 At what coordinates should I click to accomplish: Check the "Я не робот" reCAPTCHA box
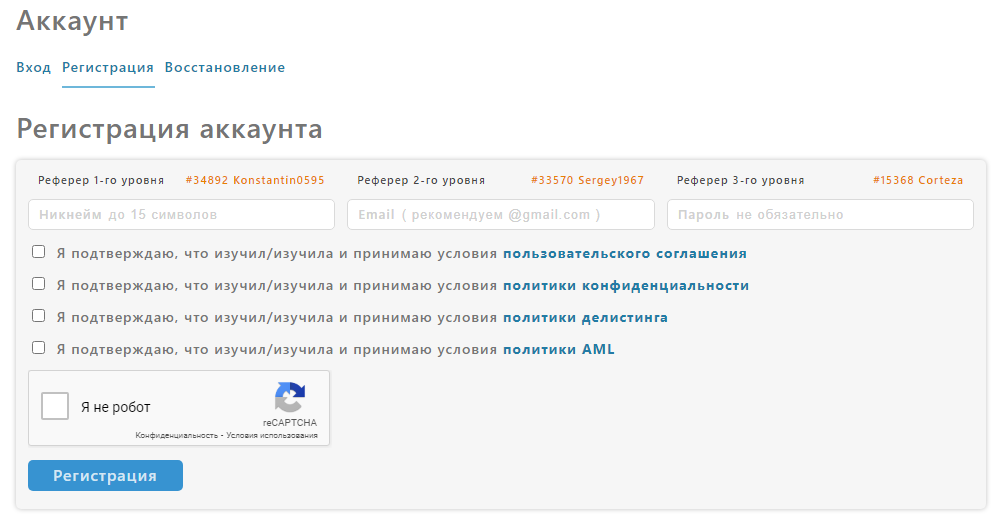pyautogui.click(x=55, y=407)
